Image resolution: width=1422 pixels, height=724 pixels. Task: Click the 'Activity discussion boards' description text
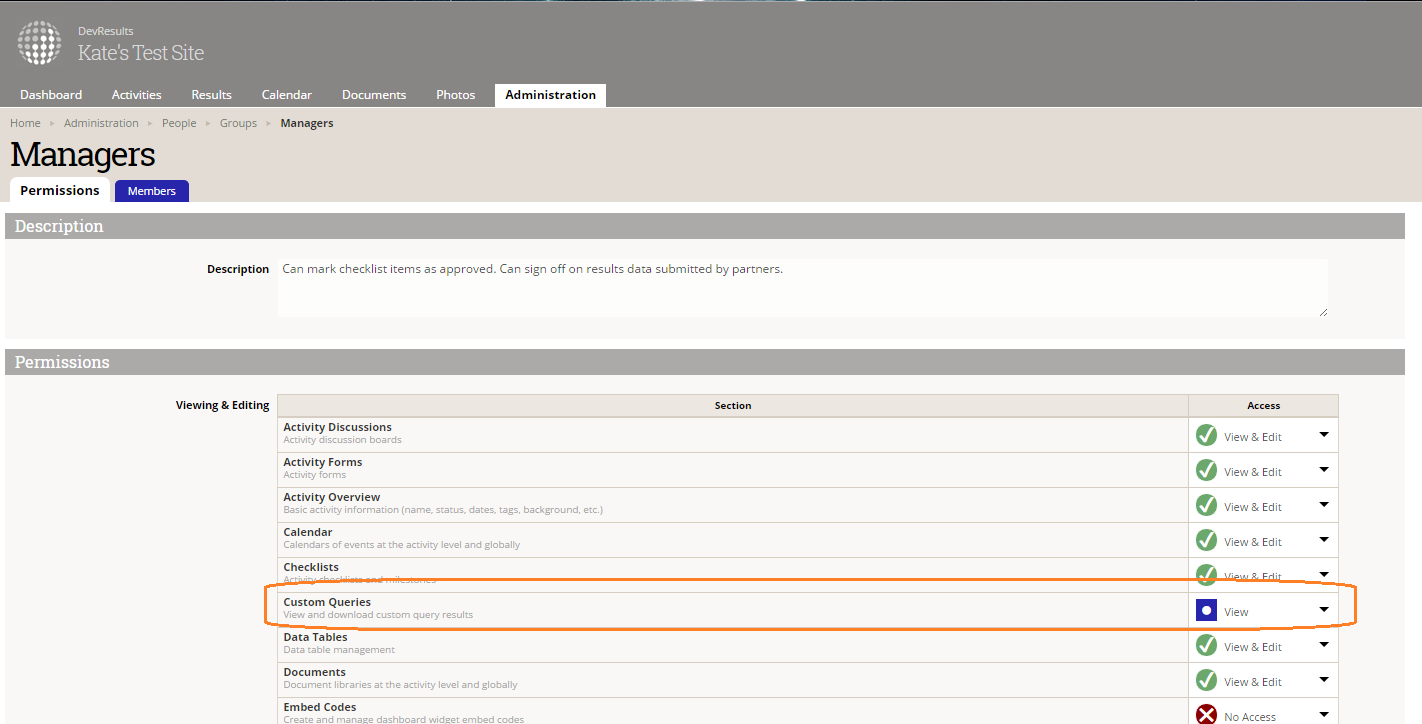coord(342,440)
